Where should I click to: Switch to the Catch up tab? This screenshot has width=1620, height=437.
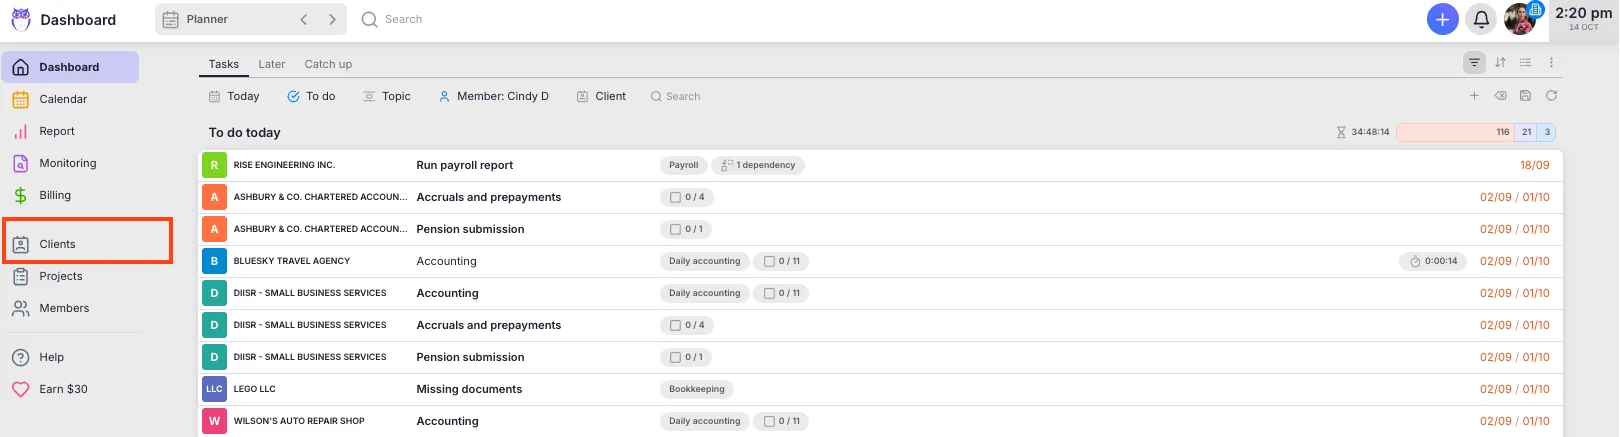click(328, 64)
